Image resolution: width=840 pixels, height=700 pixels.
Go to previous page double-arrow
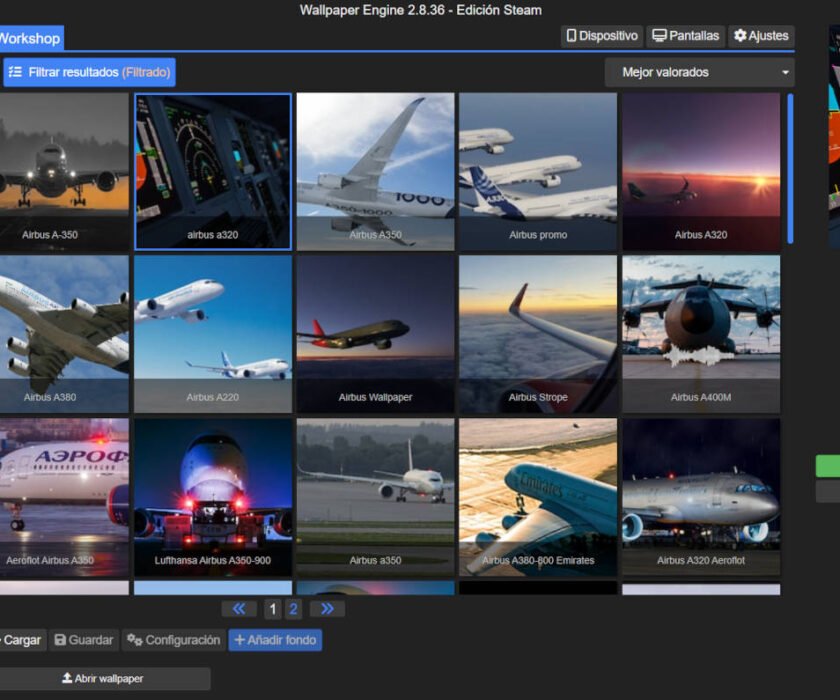(239, 609)
